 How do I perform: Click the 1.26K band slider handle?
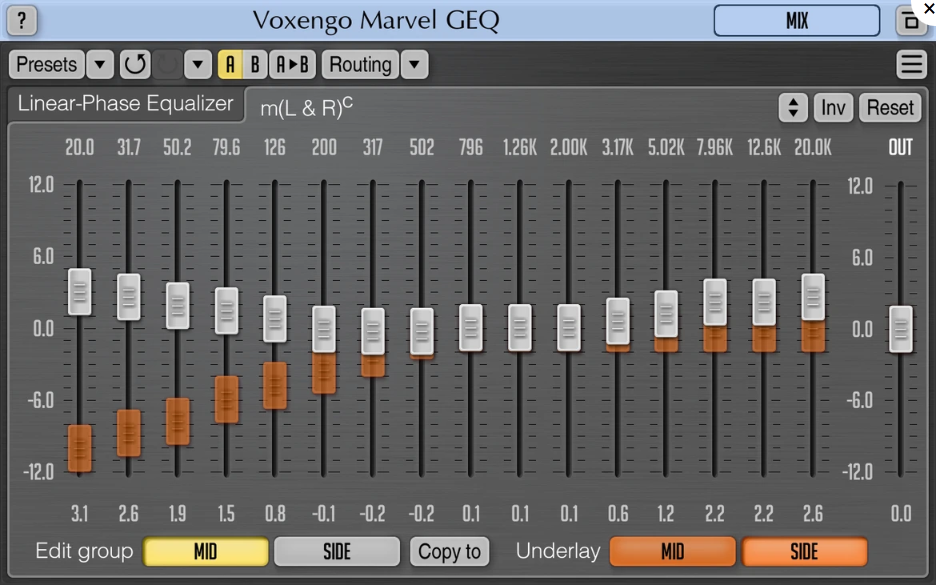519,327
